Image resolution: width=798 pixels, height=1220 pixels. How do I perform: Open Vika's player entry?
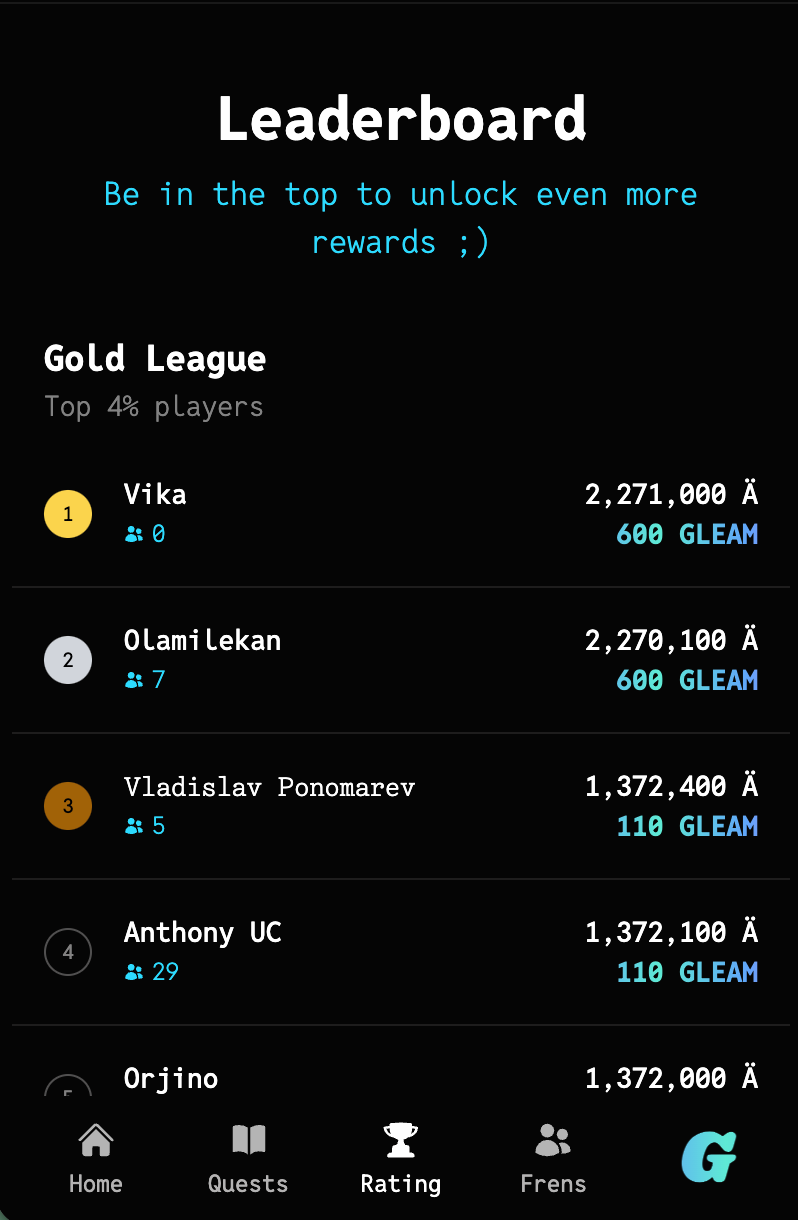point(399,514)
